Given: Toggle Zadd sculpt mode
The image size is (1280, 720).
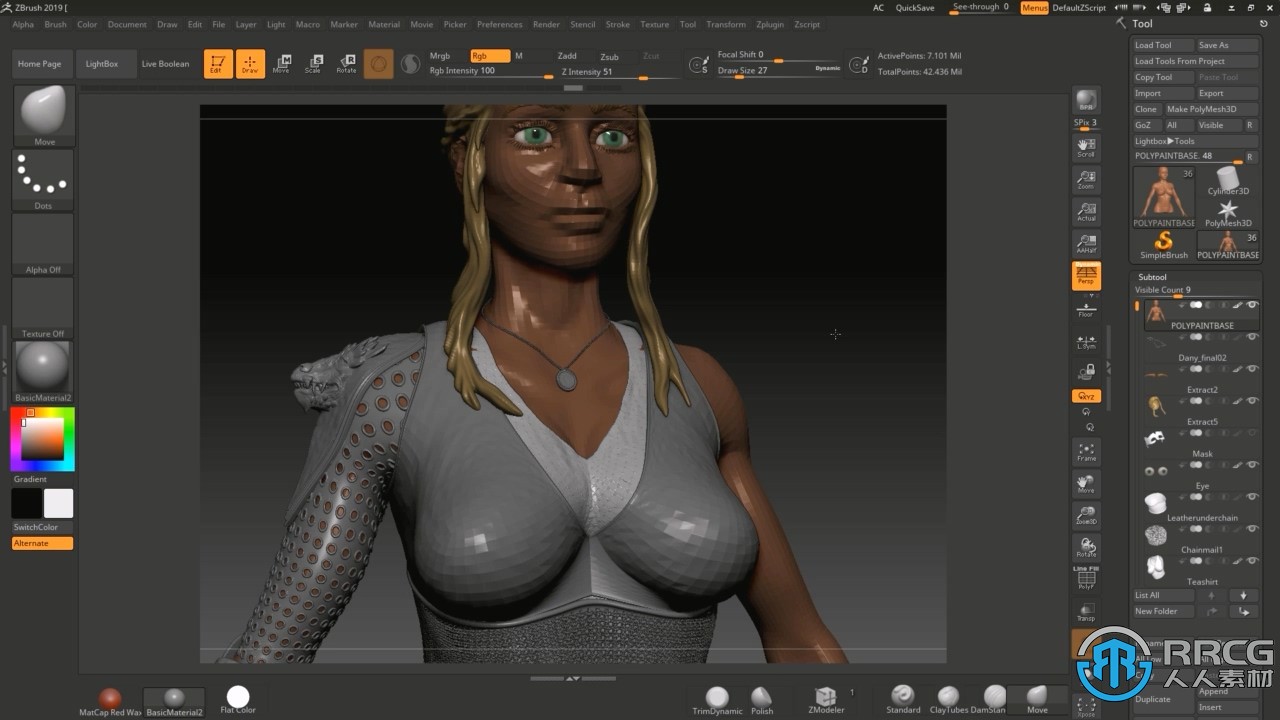Looking at the screenshot, I should [x=567, y=56].
